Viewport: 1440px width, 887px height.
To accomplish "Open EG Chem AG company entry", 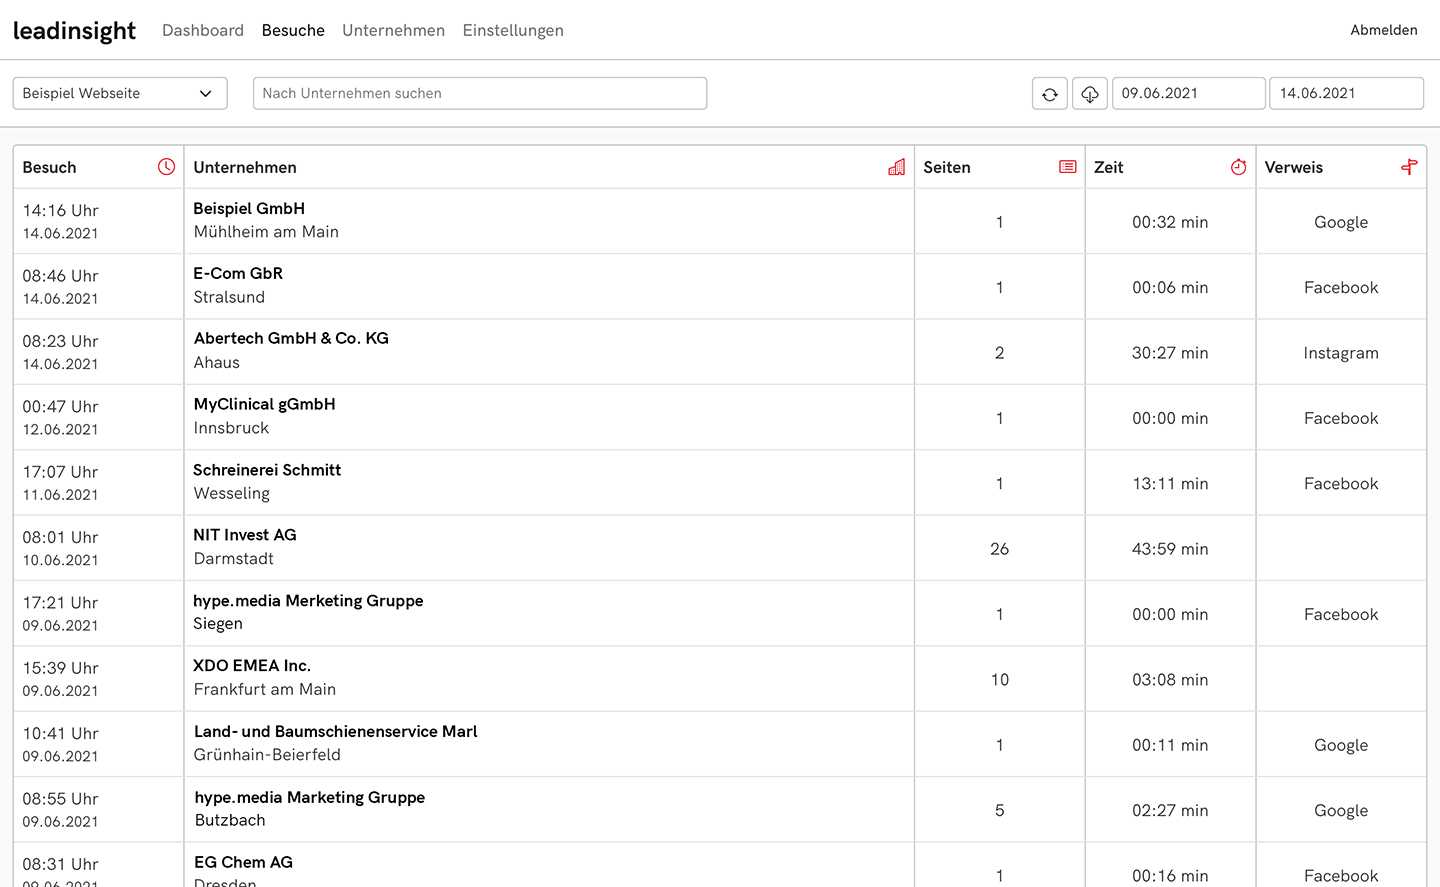I will (243, 862).
